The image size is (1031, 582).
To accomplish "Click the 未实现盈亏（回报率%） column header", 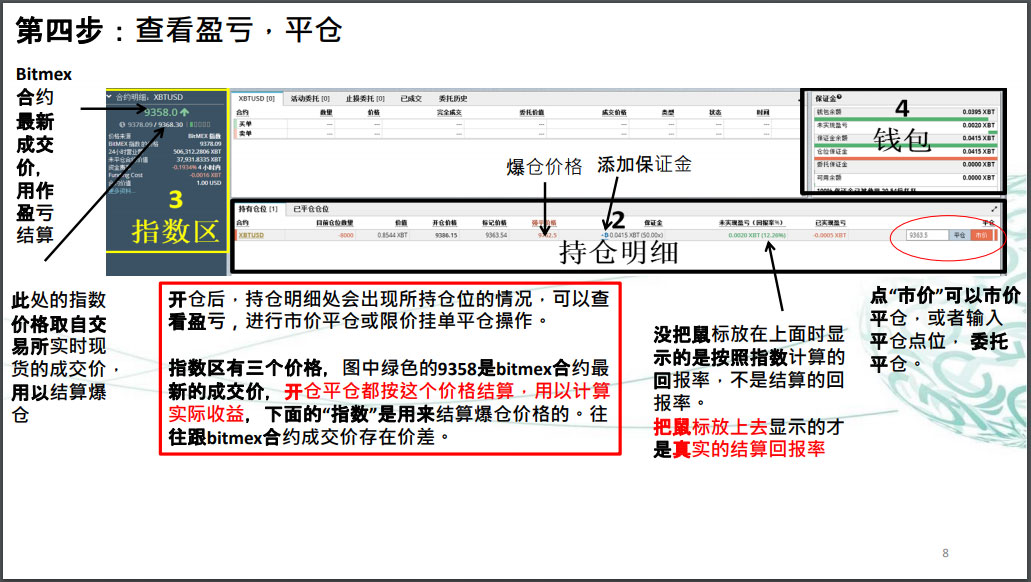I will pos(752,223).
